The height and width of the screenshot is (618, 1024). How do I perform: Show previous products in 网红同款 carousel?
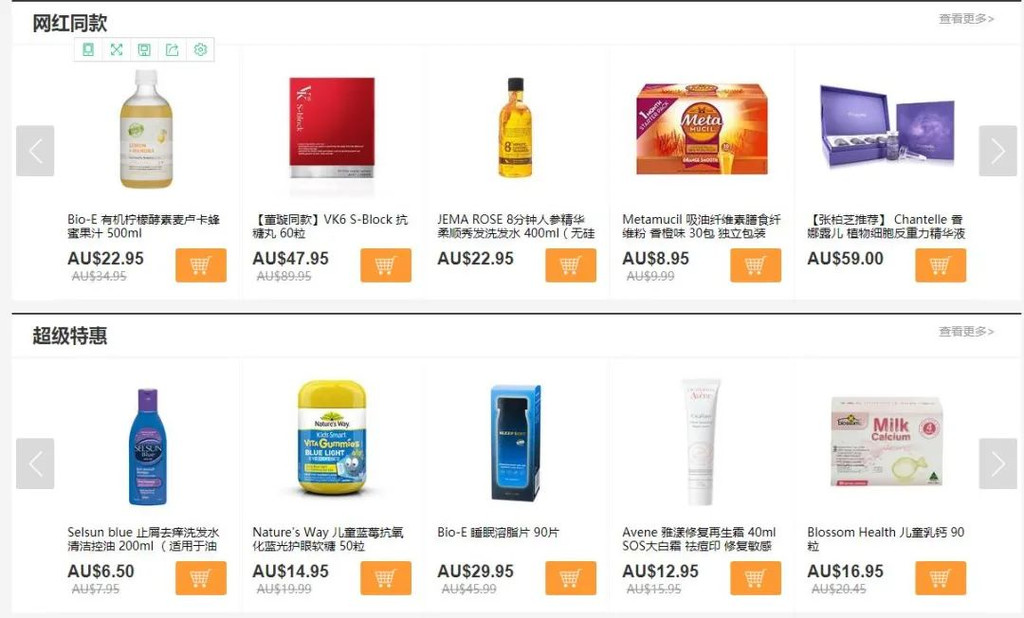coord(35,151)
